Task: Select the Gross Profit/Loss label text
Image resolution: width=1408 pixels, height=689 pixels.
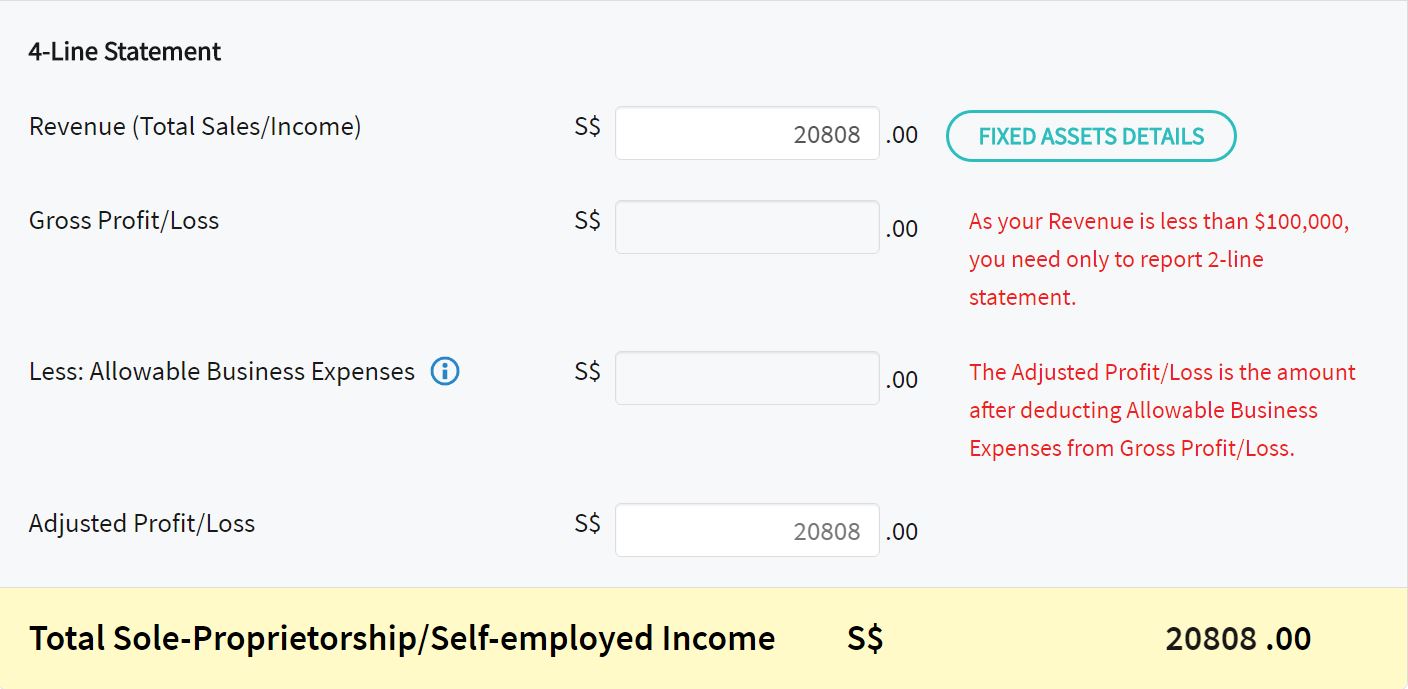Action: (124, 221)
